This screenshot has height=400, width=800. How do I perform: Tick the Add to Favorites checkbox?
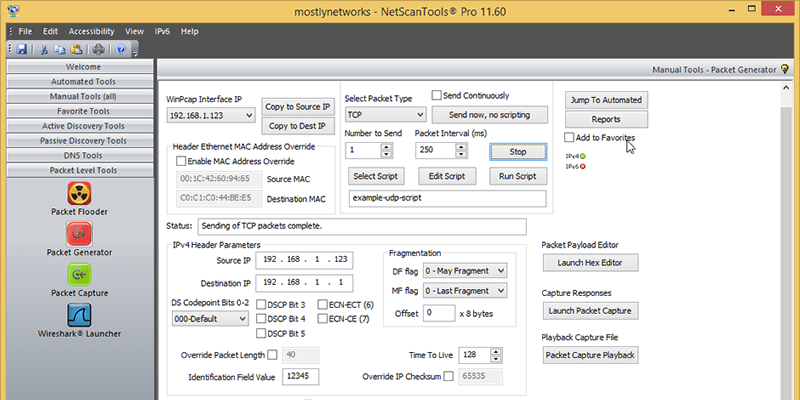(569, 137)
